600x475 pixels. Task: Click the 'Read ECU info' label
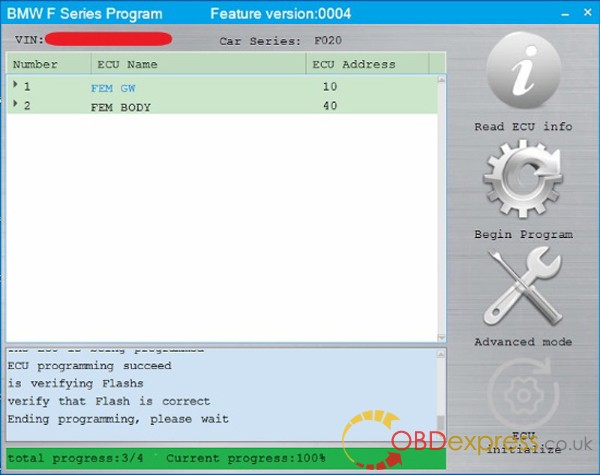523,126
